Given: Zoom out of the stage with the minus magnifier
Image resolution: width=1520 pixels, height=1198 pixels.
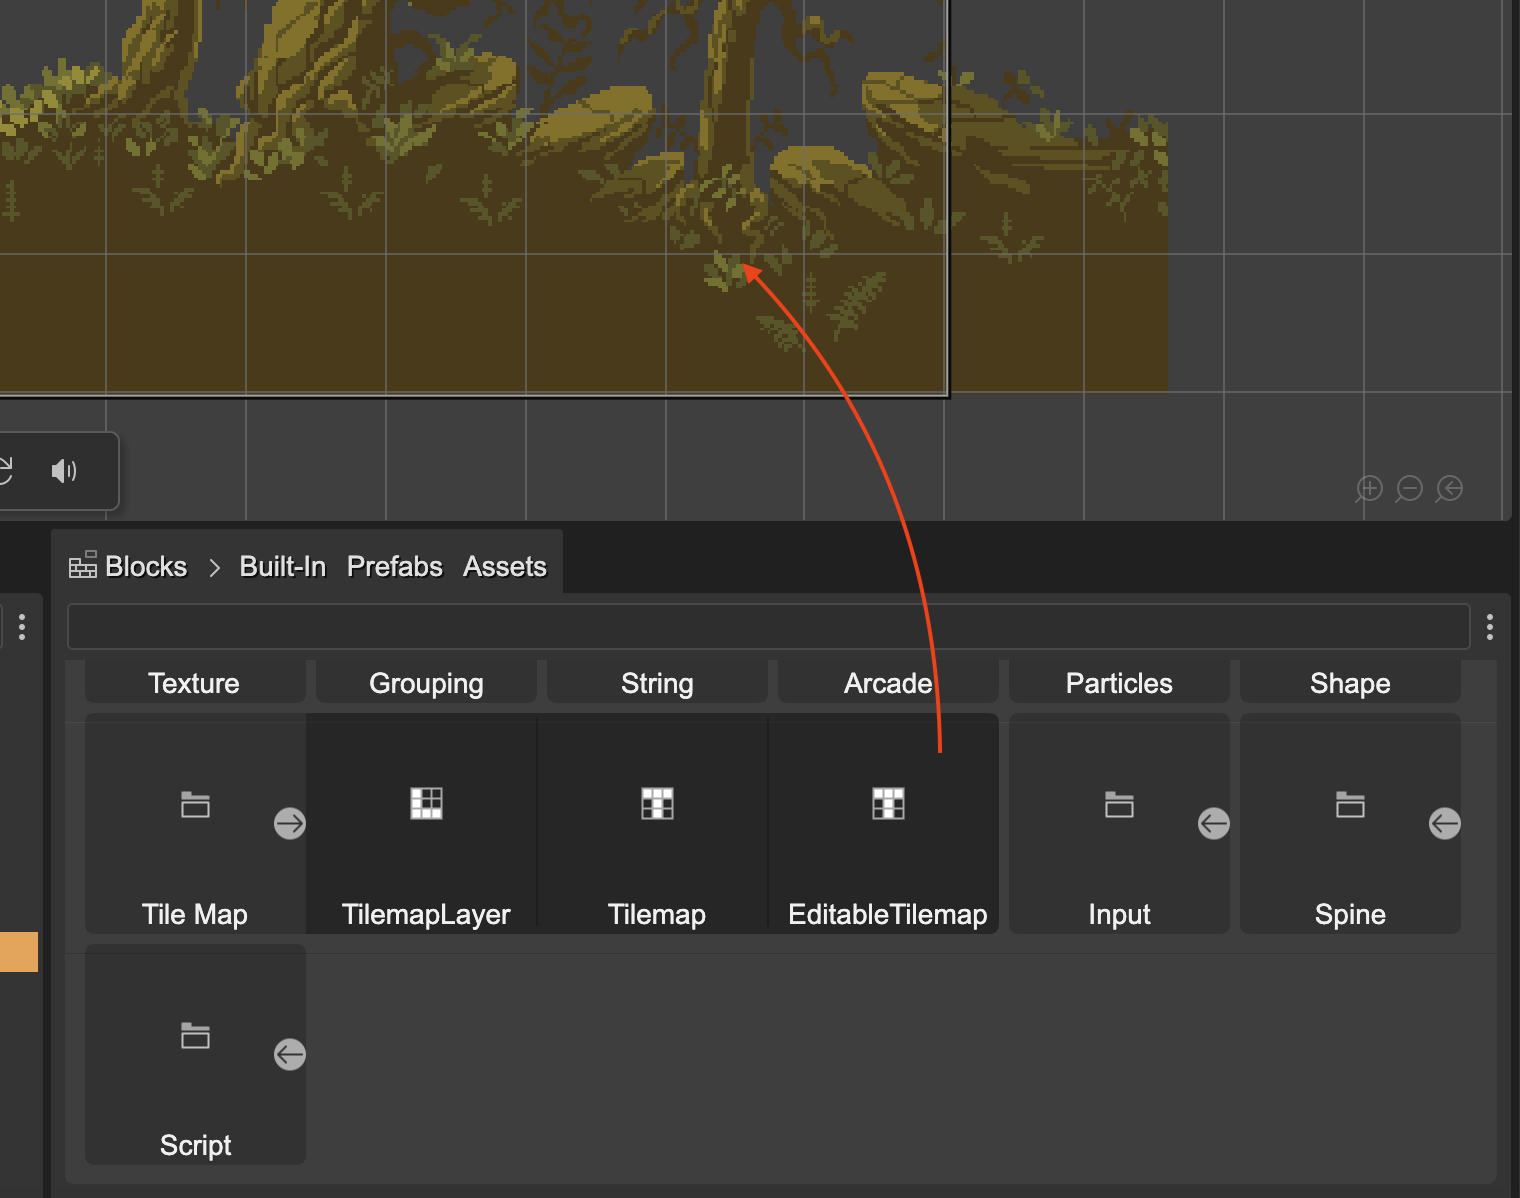Looking at the screenshot, I should pyautogui.click(x=1409, y=489).
